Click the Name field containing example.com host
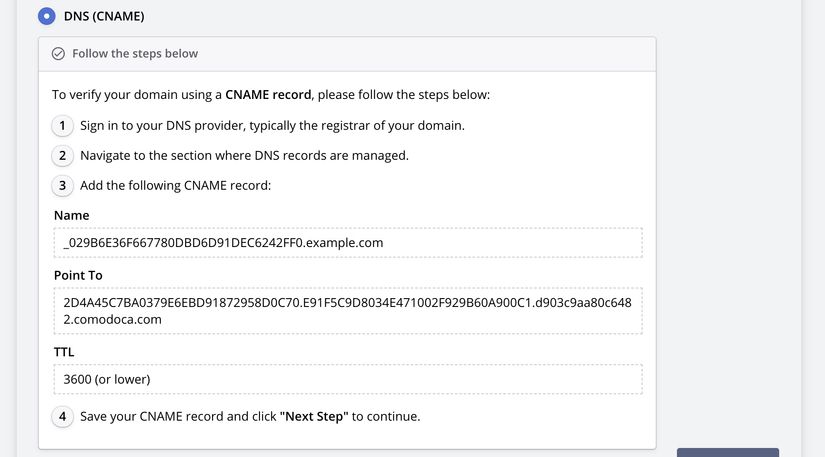 [x=347, y=242]
